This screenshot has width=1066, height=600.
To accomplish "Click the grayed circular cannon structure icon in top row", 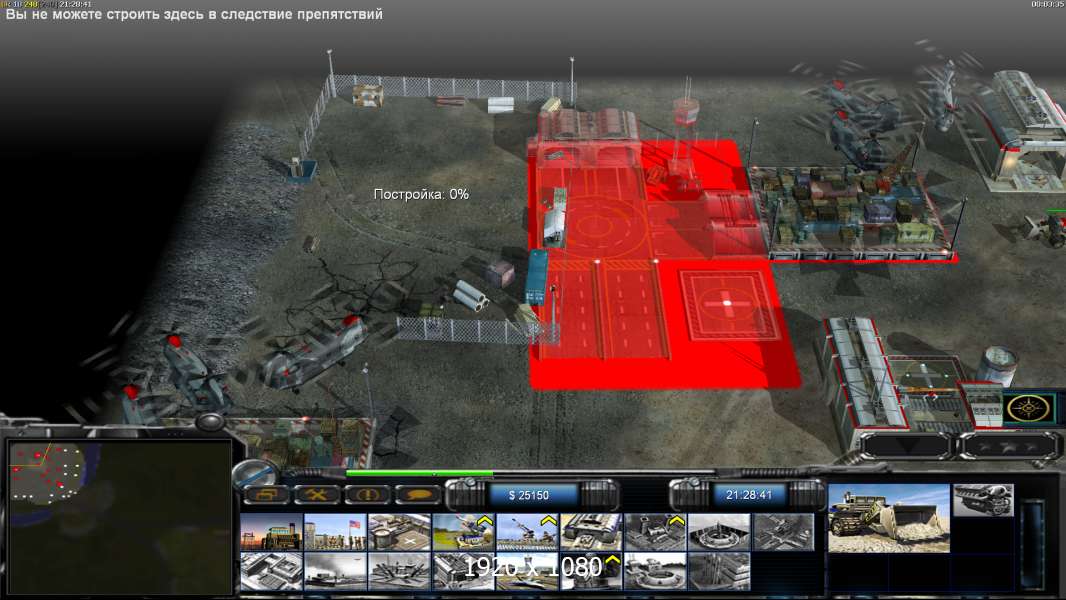I will [719, 532].
